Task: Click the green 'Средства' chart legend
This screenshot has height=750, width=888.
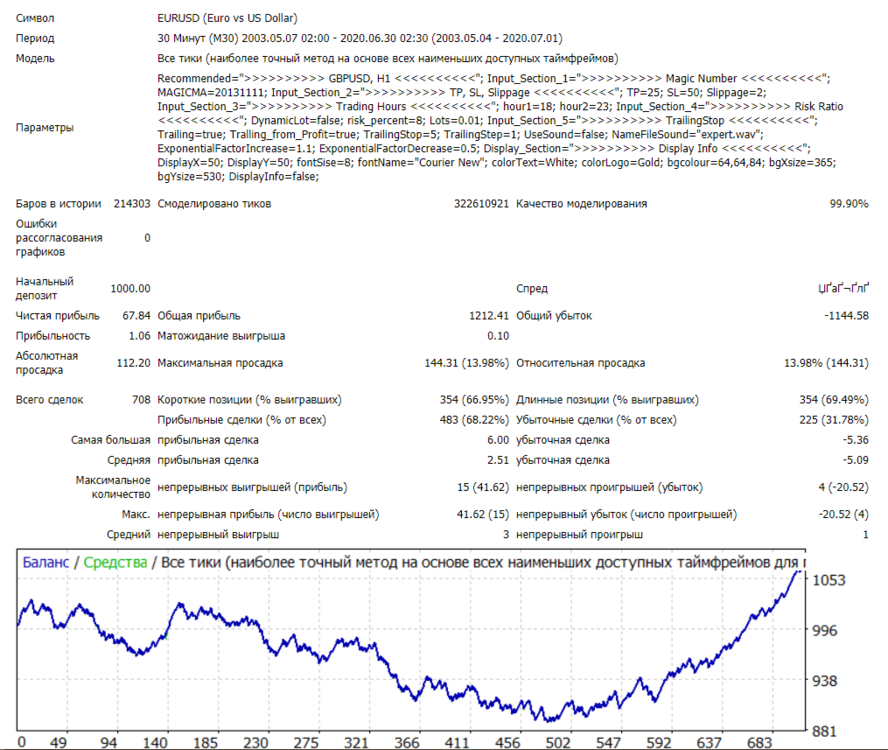Action: (116, 562)
